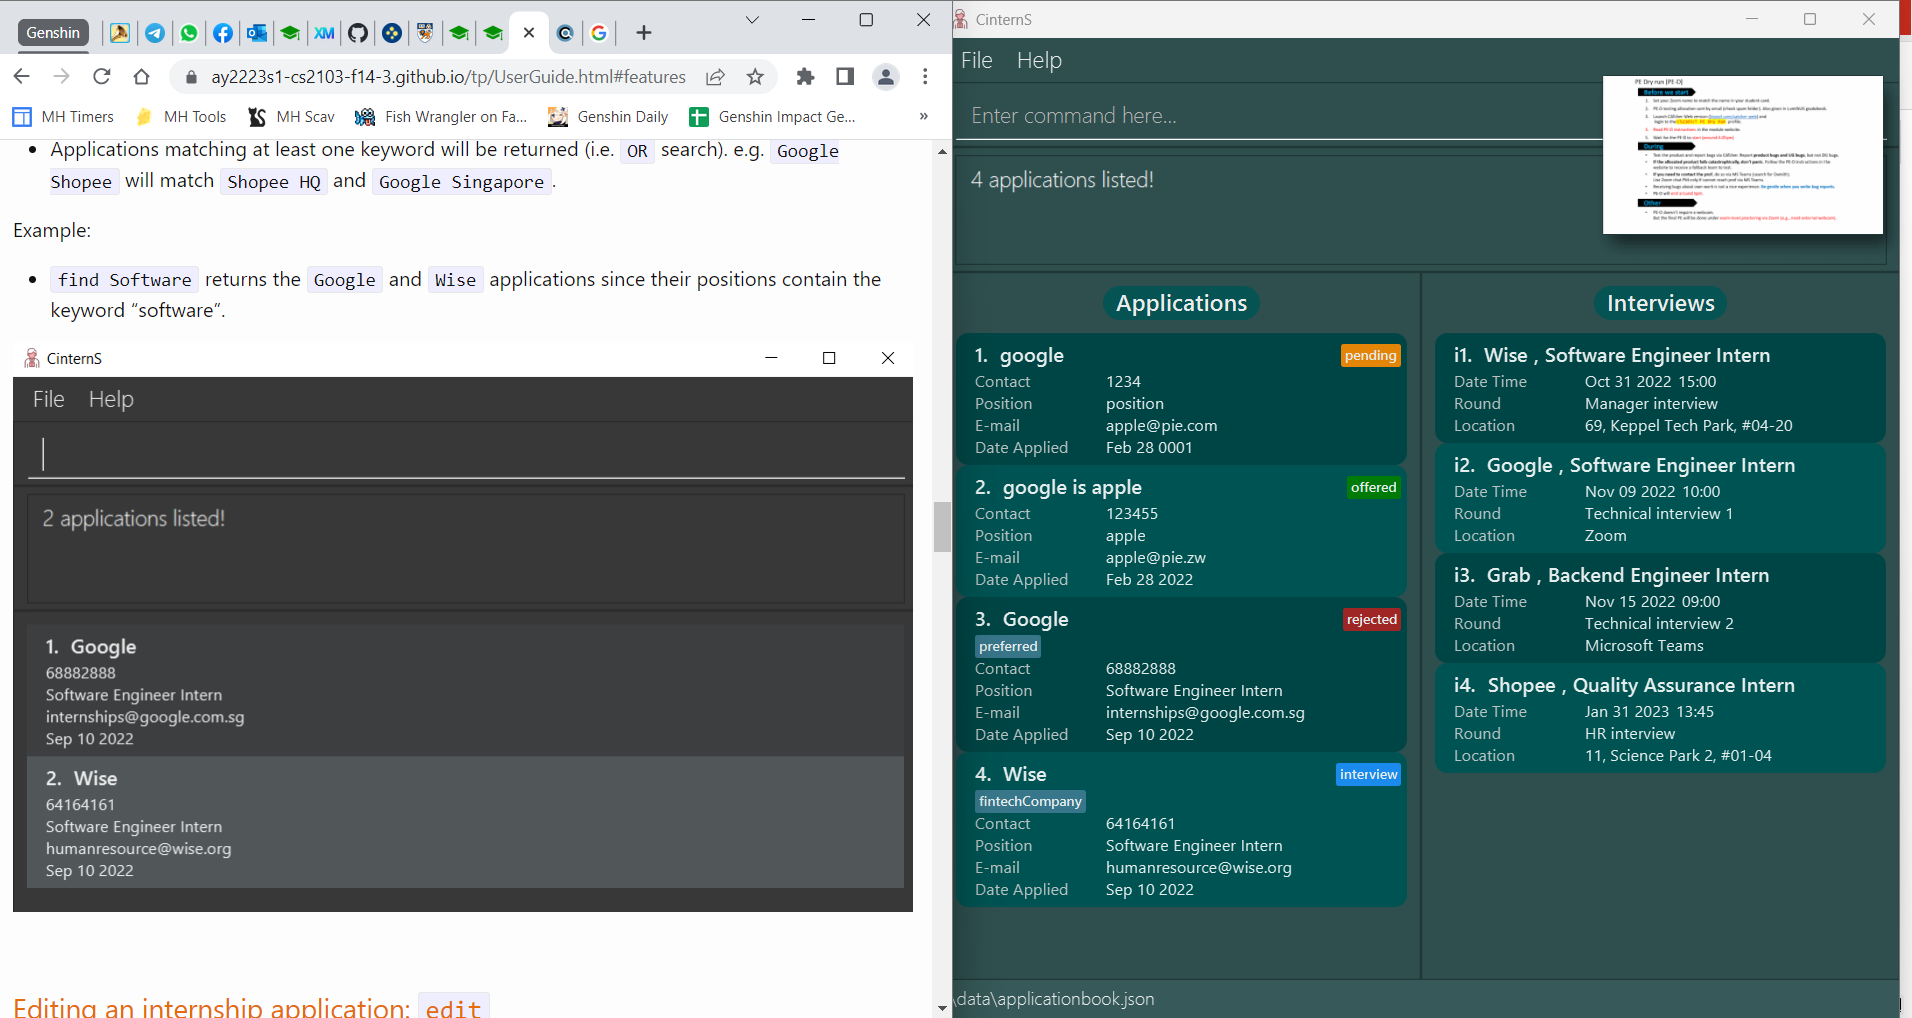
Task: Open the Help menu in CinternS app
Action: [1039, 60]
